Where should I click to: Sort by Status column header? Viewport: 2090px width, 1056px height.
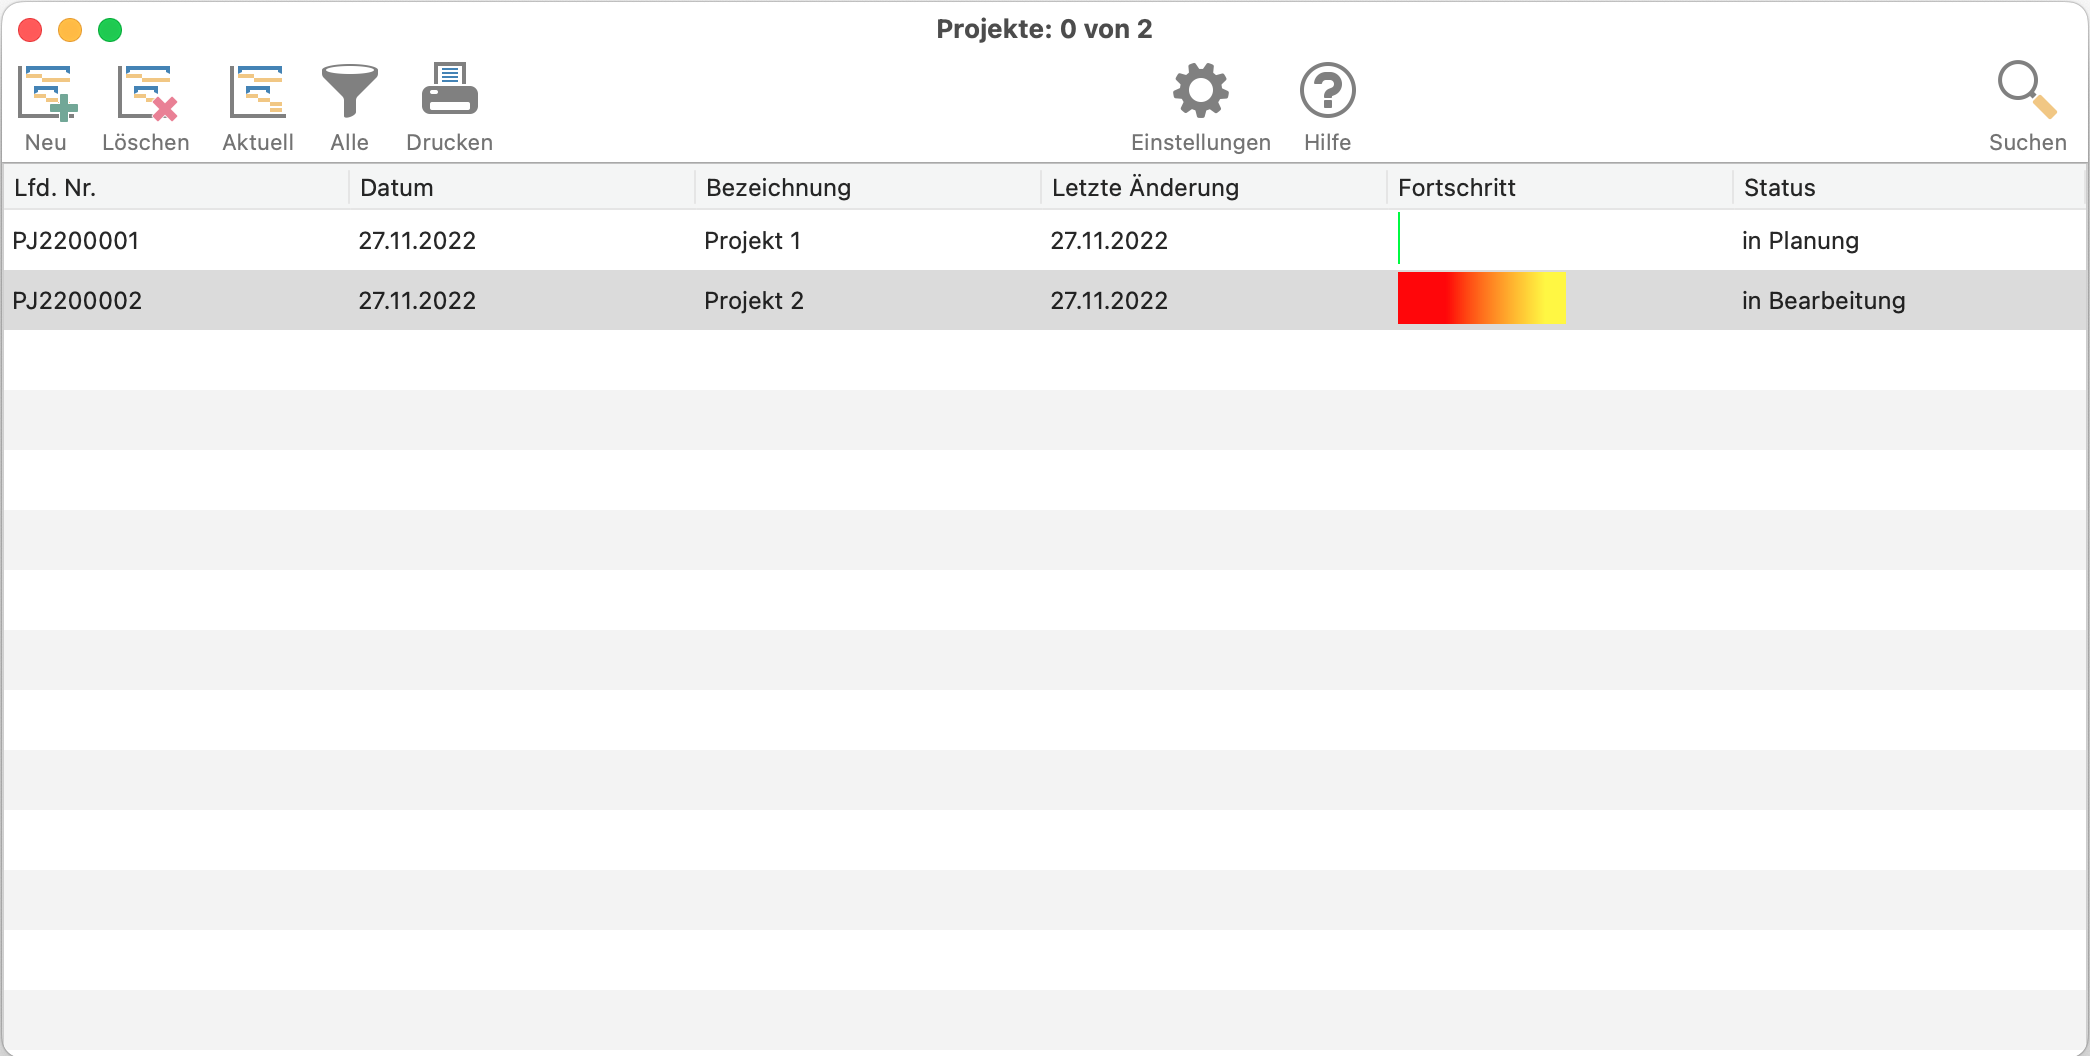(x=1908, y=187)
